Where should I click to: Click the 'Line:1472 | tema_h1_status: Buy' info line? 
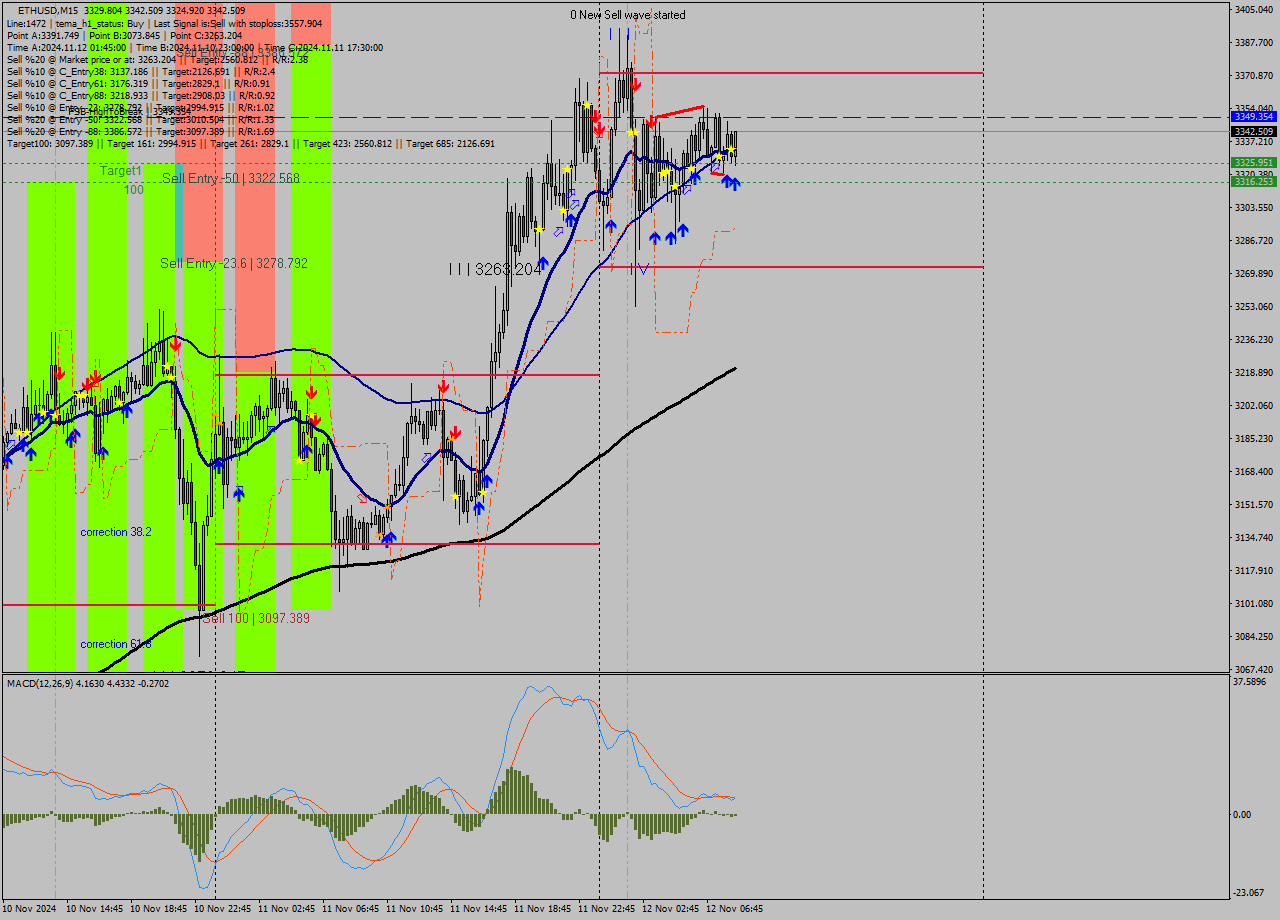[164, 23]
